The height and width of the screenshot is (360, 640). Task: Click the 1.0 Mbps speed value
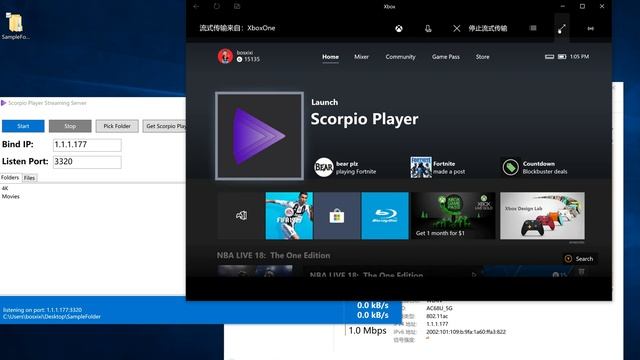pos(367,331)
